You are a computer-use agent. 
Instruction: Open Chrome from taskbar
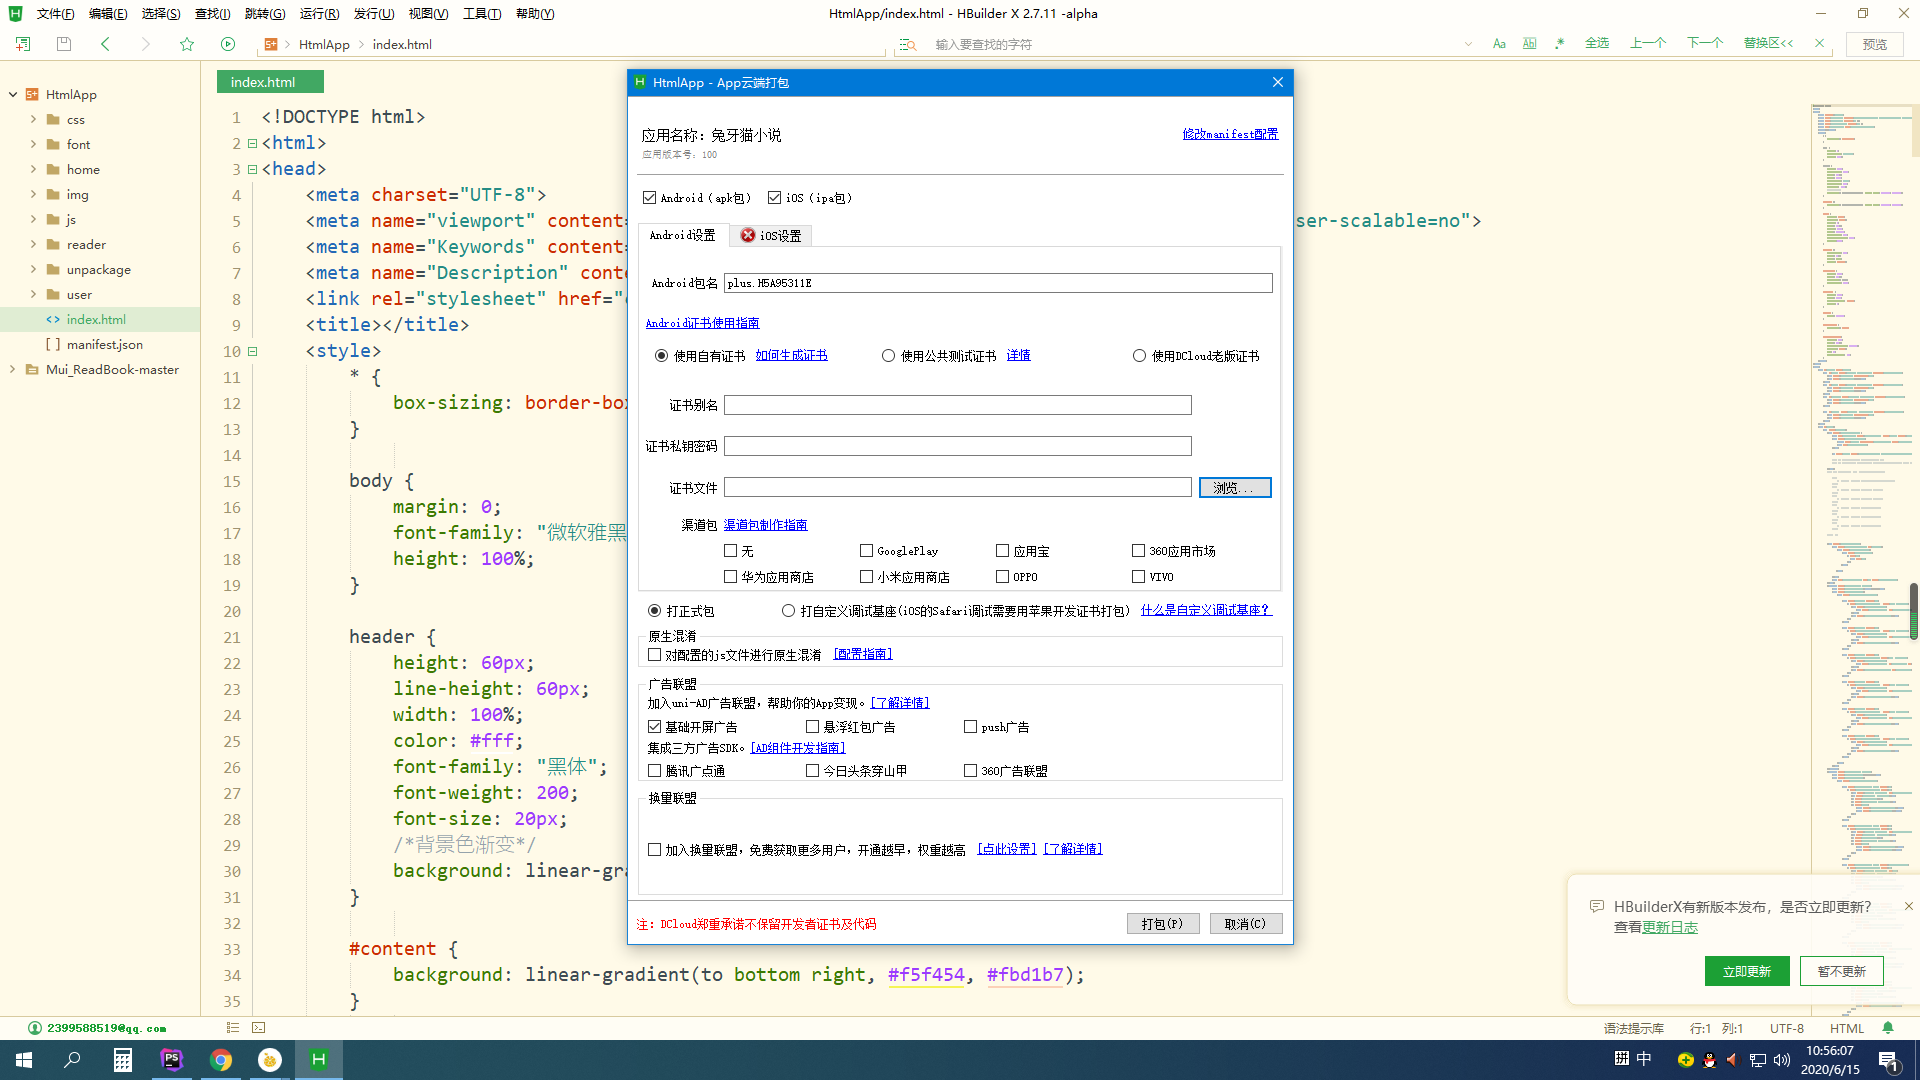coord(221,1060)
